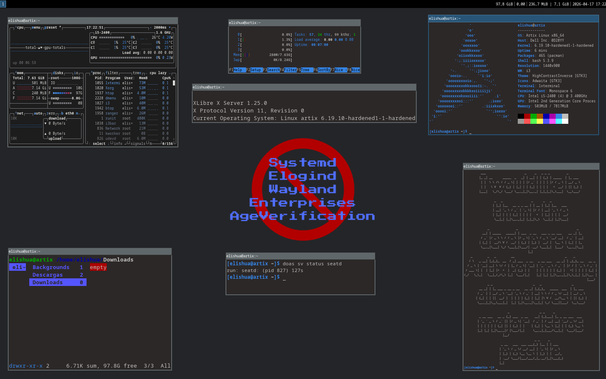
Task: Click the red swatch in neofetch palette
Action: pyautogui.click(x=527, y=116)
